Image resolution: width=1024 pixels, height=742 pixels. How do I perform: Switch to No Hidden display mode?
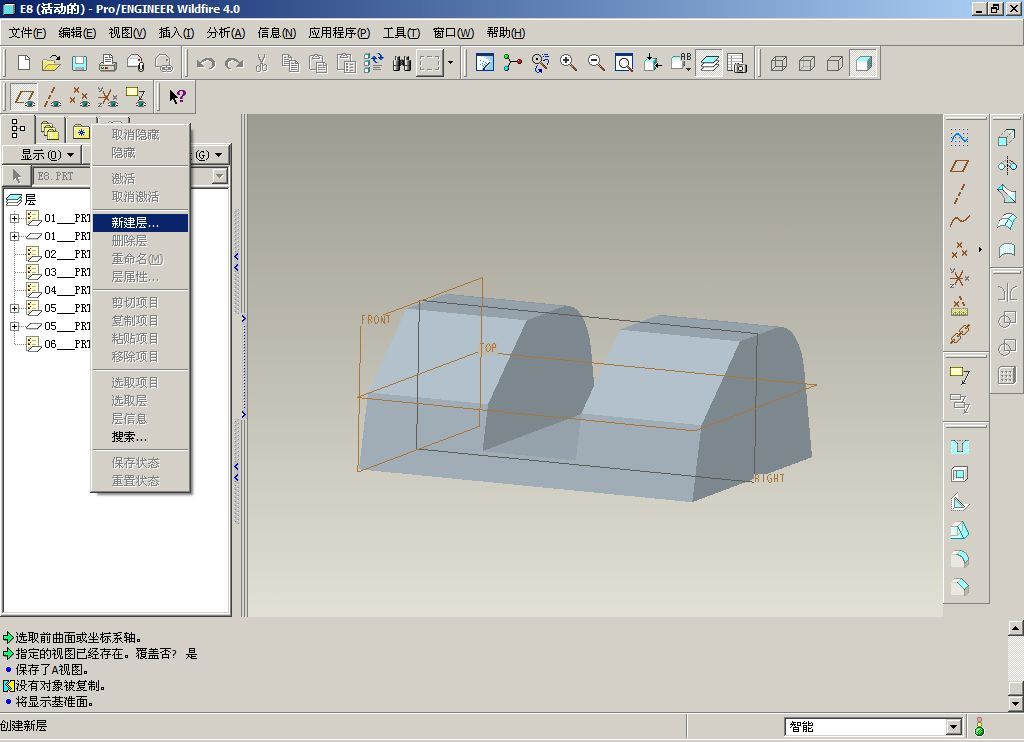835,63
